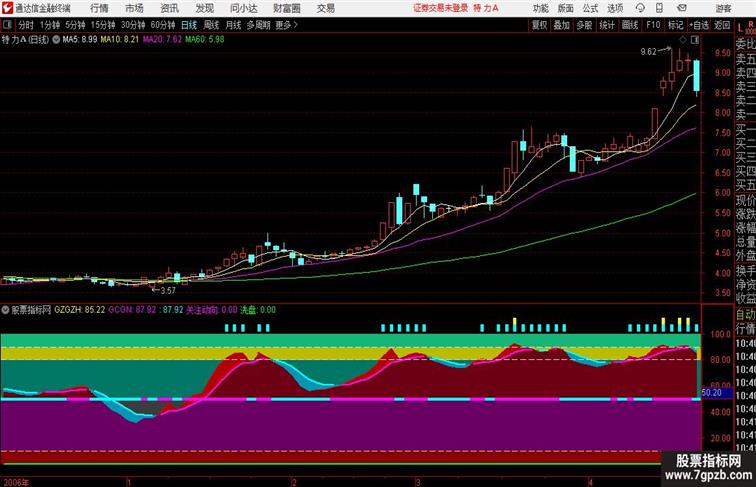Add stock via +自选 button

coord(699,25)
